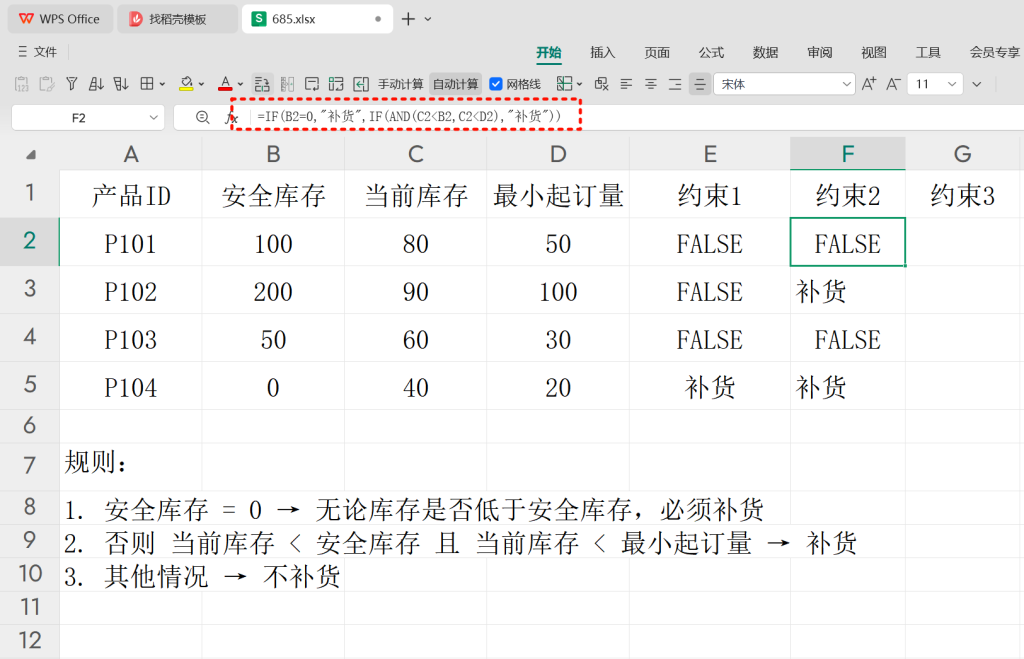Open the 文件 file menu

tap(37, 52)
